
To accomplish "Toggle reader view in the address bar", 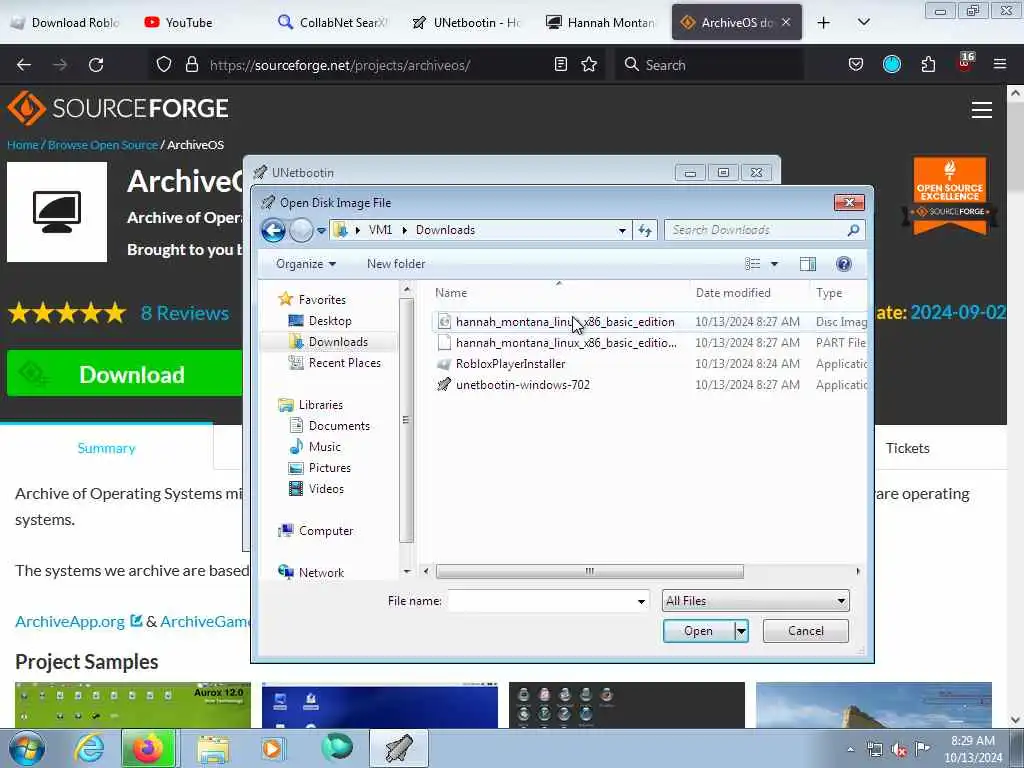I will coord(560,64).
